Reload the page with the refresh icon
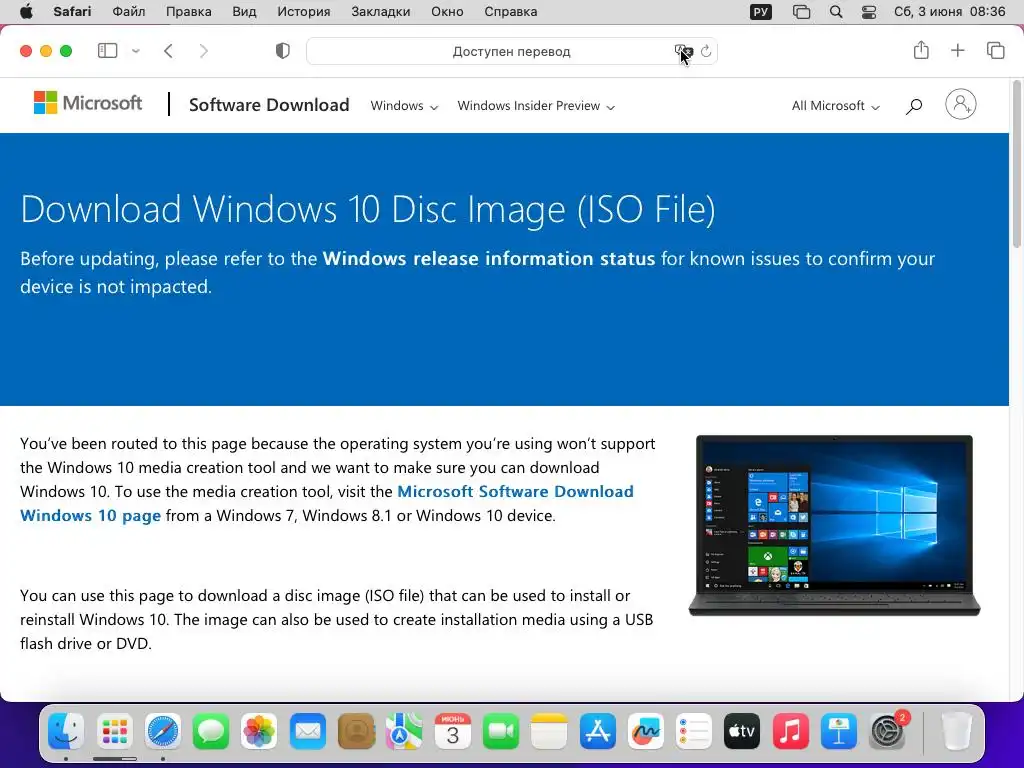 (x=706, y=51)
